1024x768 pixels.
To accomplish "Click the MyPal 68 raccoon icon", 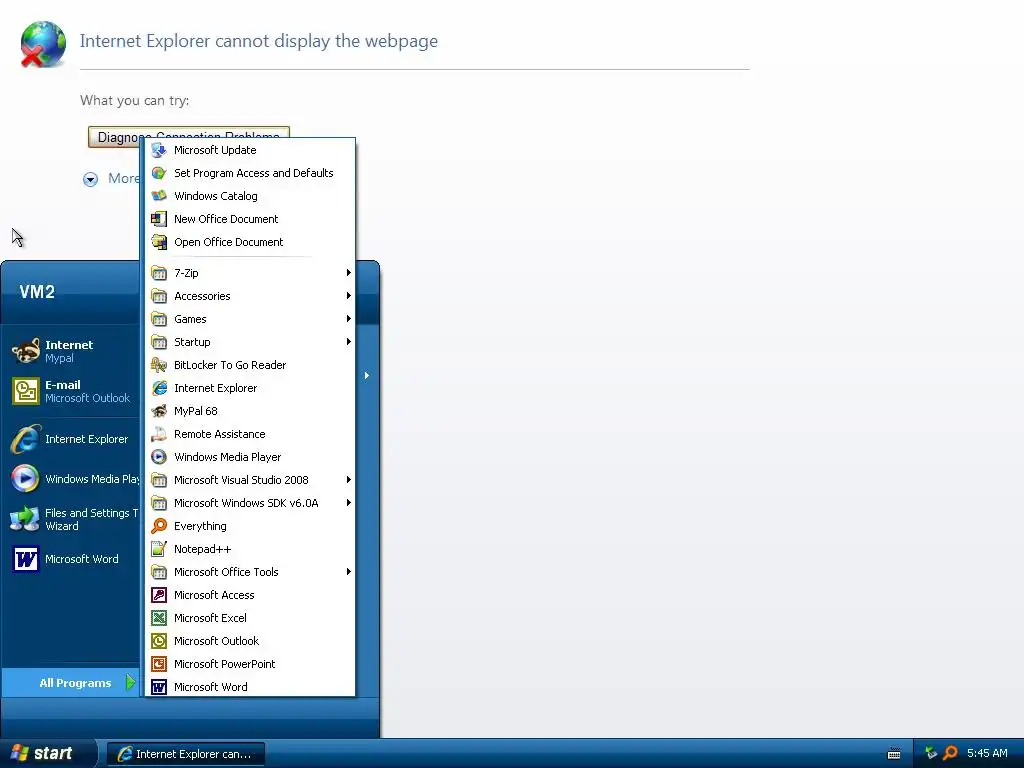I will (x=159, y=411).
